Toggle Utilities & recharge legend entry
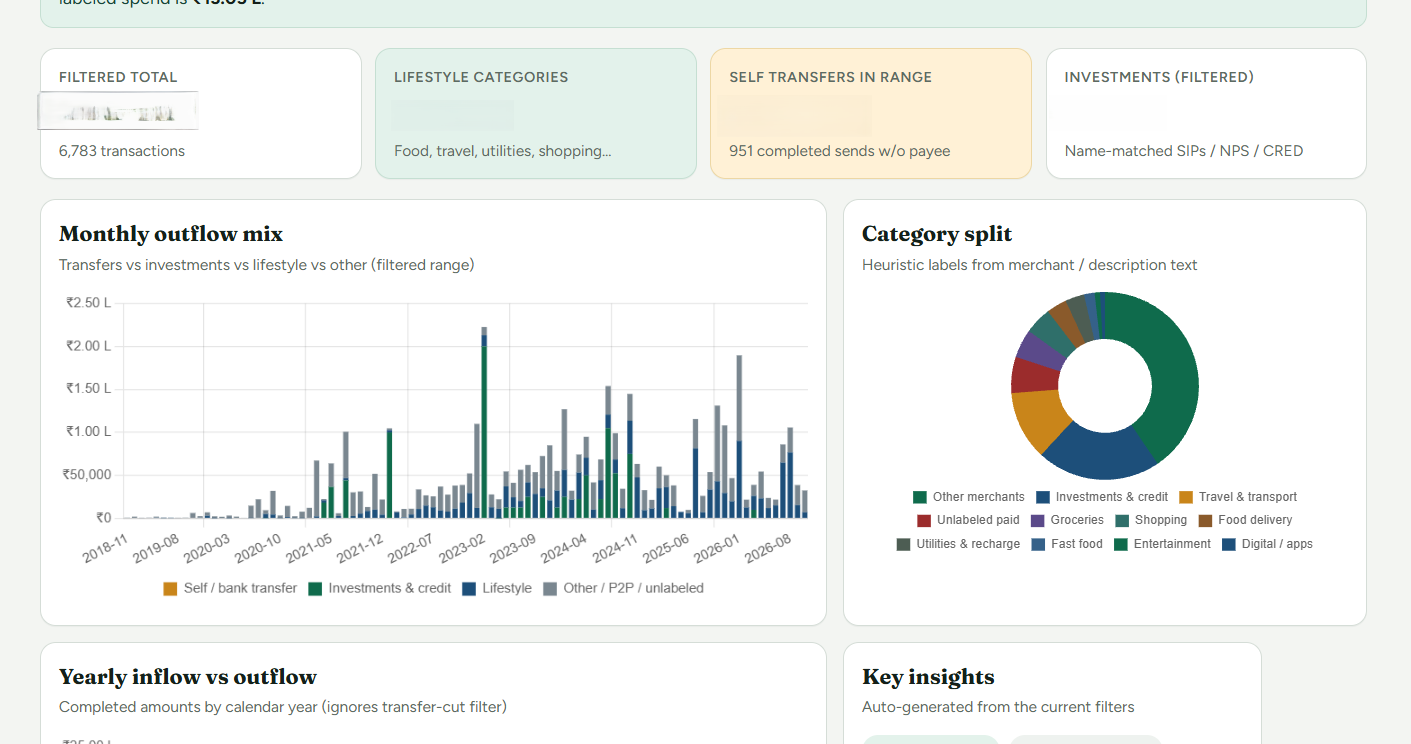The image size is (1411, 744). pyautogui.click(x=958, y=544)
